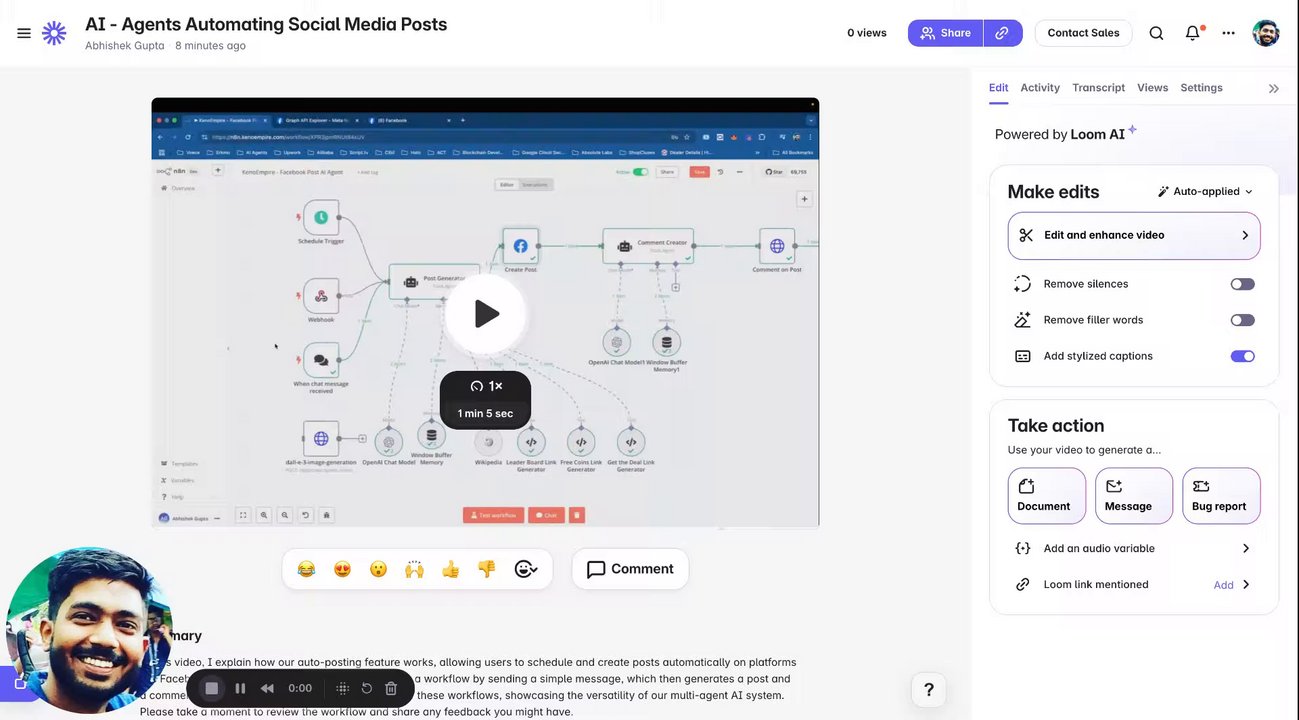The height and width of the screenshot is (720, 1299).
Task: Switch to the Activity tab
Action: [x=1040, y=88]
